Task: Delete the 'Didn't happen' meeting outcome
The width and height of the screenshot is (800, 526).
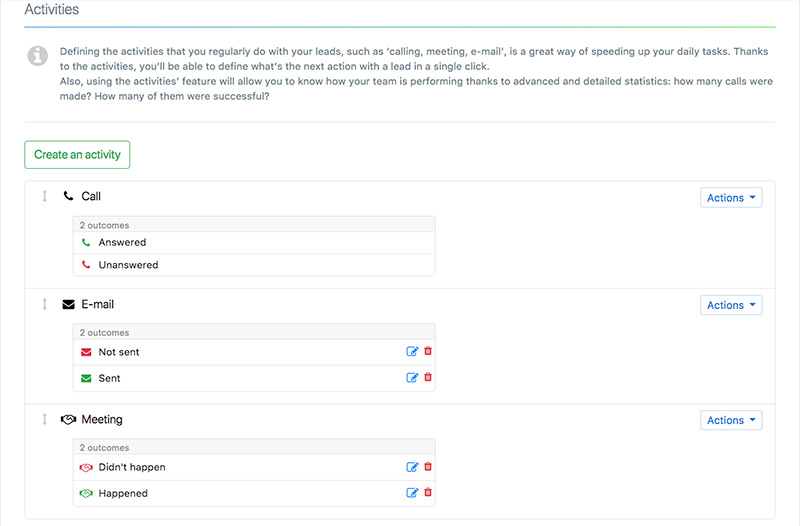Action: [x=428, y=467]
